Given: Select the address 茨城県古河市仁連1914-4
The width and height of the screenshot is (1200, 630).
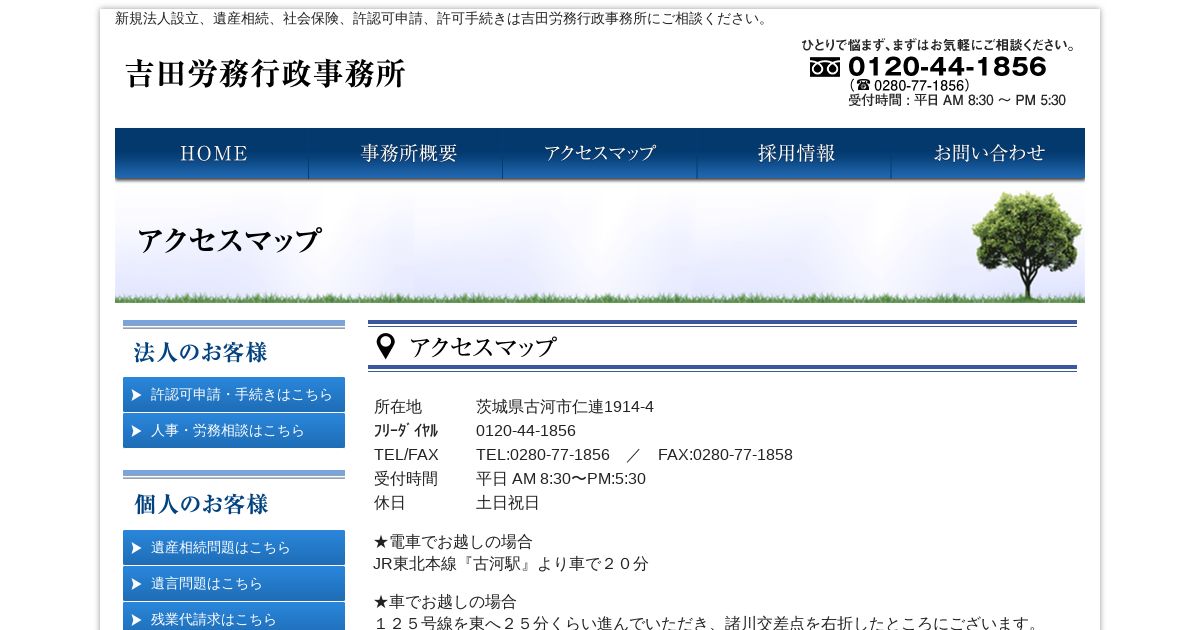Looking at the screenshot, I should (x=565, y=407).
